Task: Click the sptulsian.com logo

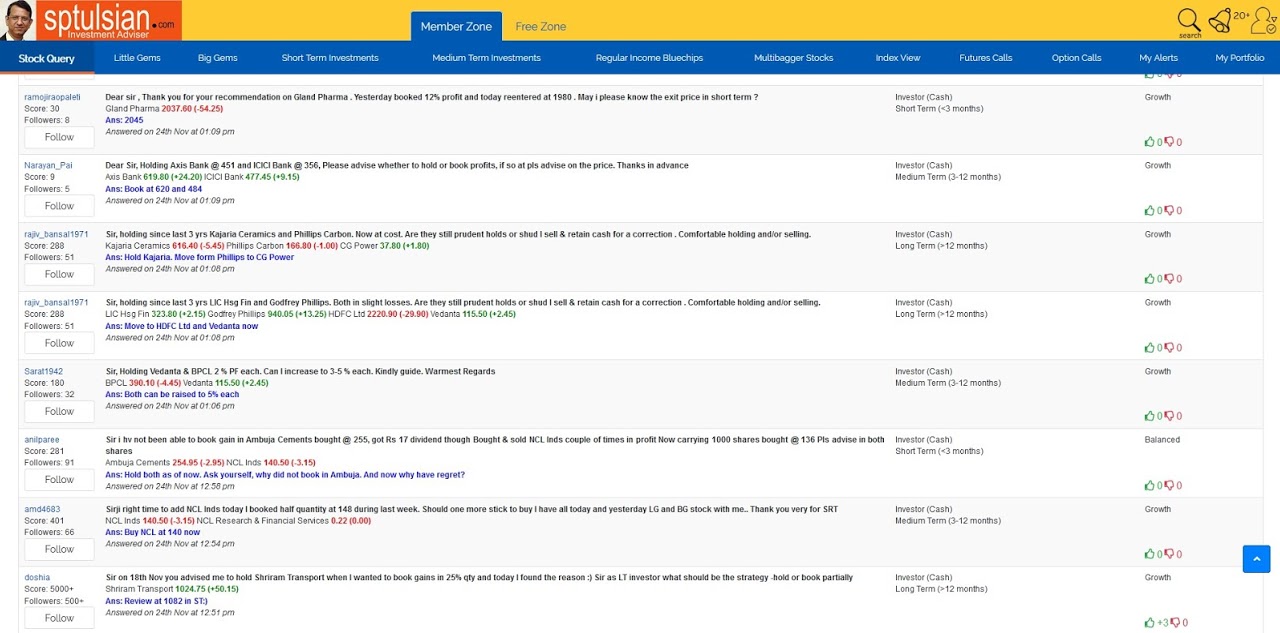Action: [x=108, y=20]
